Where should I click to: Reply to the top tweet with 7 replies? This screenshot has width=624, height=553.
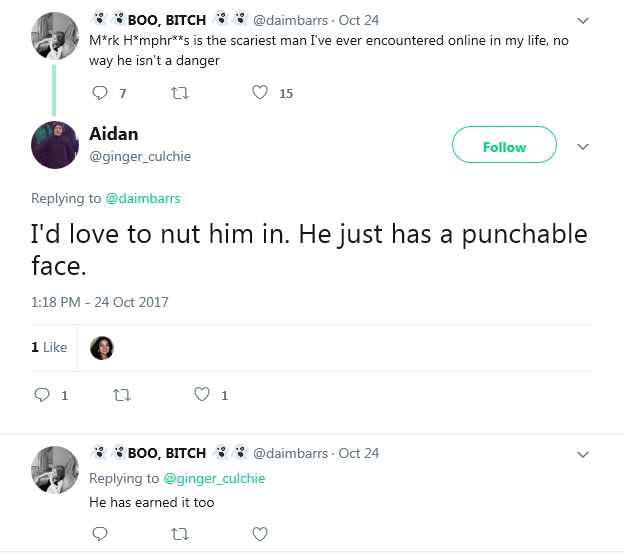click(99, 93)
